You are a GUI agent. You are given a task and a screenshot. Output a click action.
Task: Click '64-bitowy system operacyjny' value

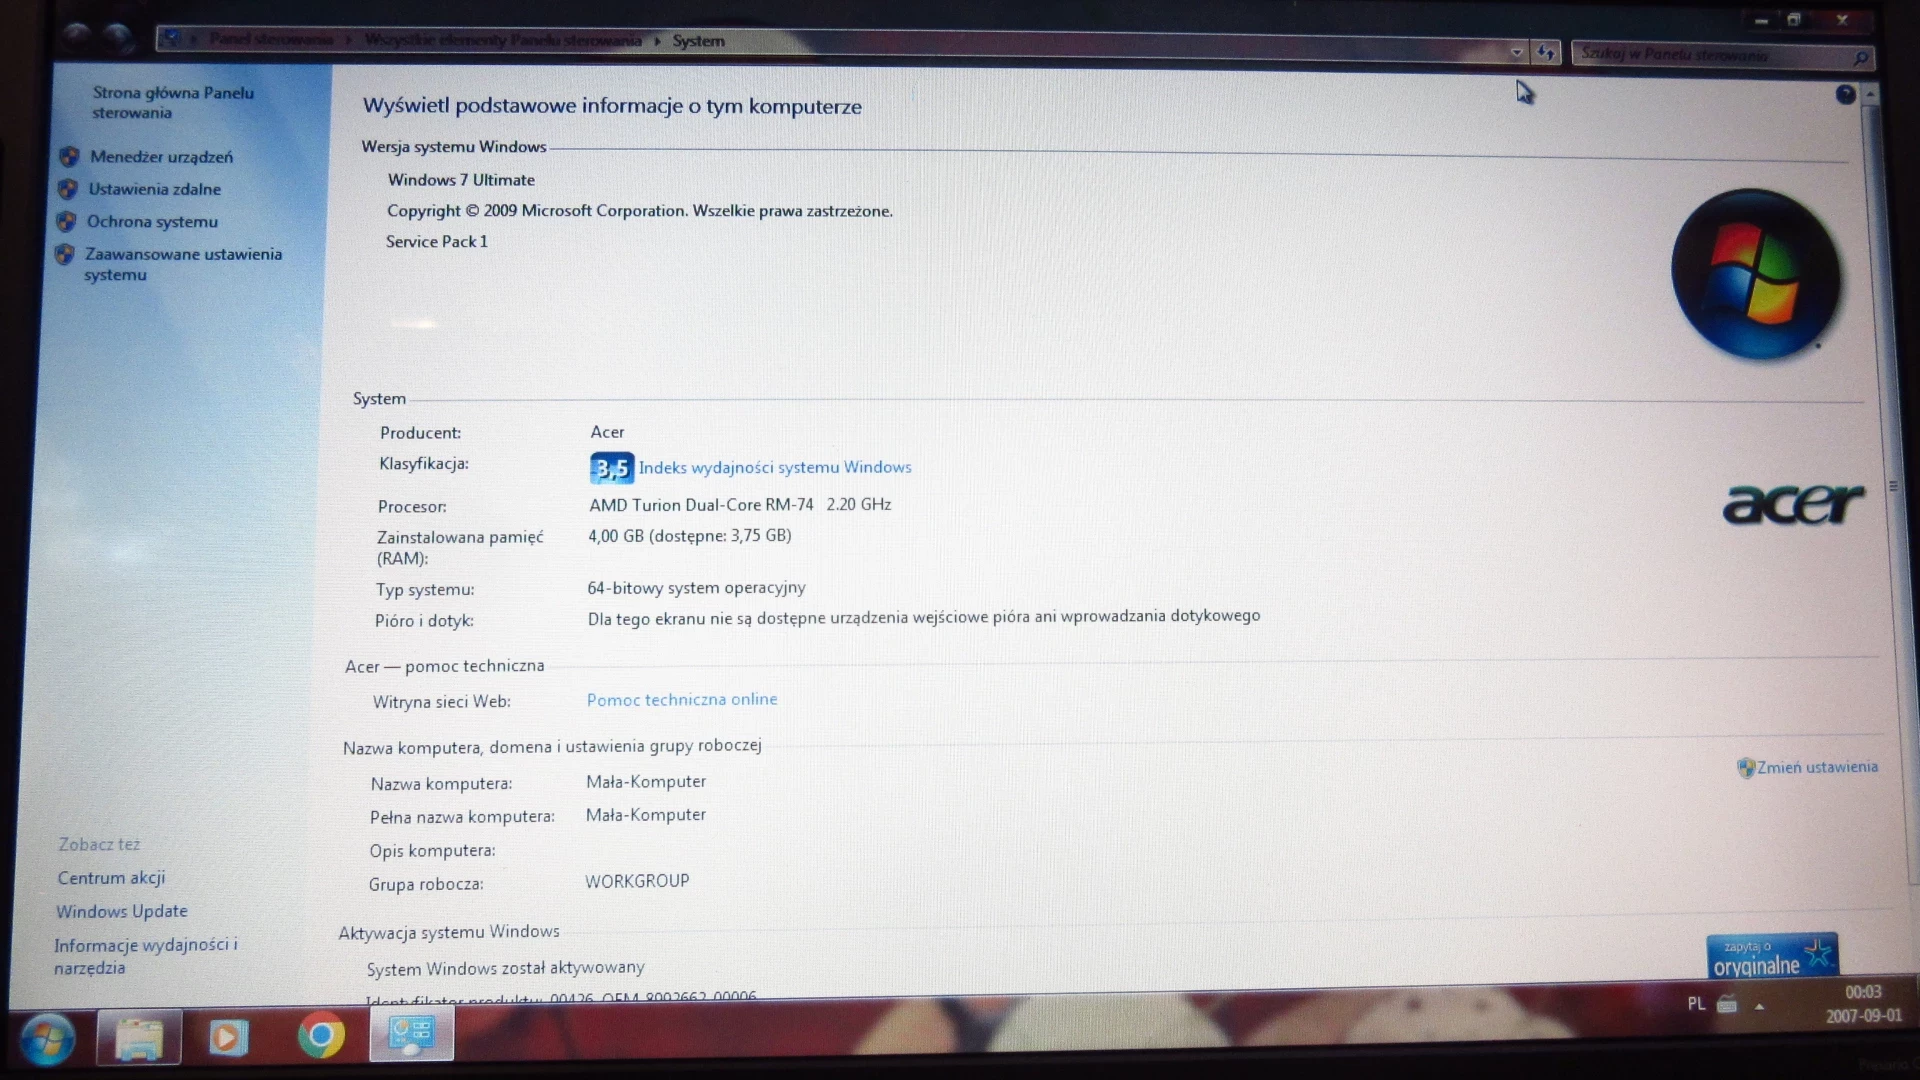click(696, 588)
